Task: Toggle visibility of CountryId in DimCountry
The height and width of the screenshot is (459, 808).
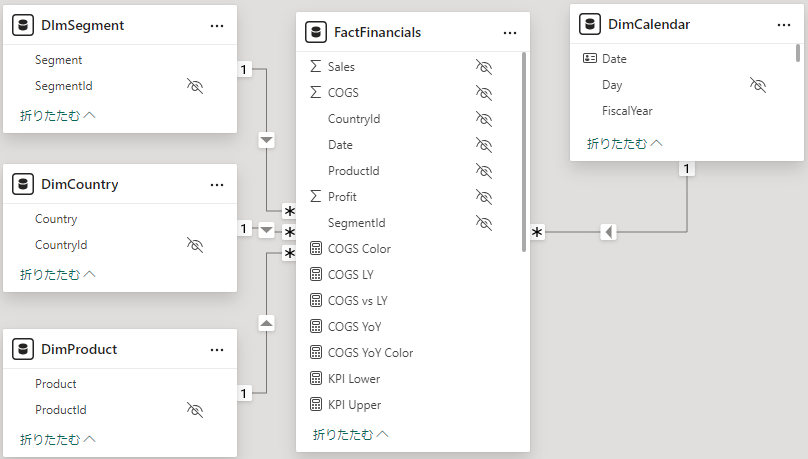Action: [x=195, y=245]
